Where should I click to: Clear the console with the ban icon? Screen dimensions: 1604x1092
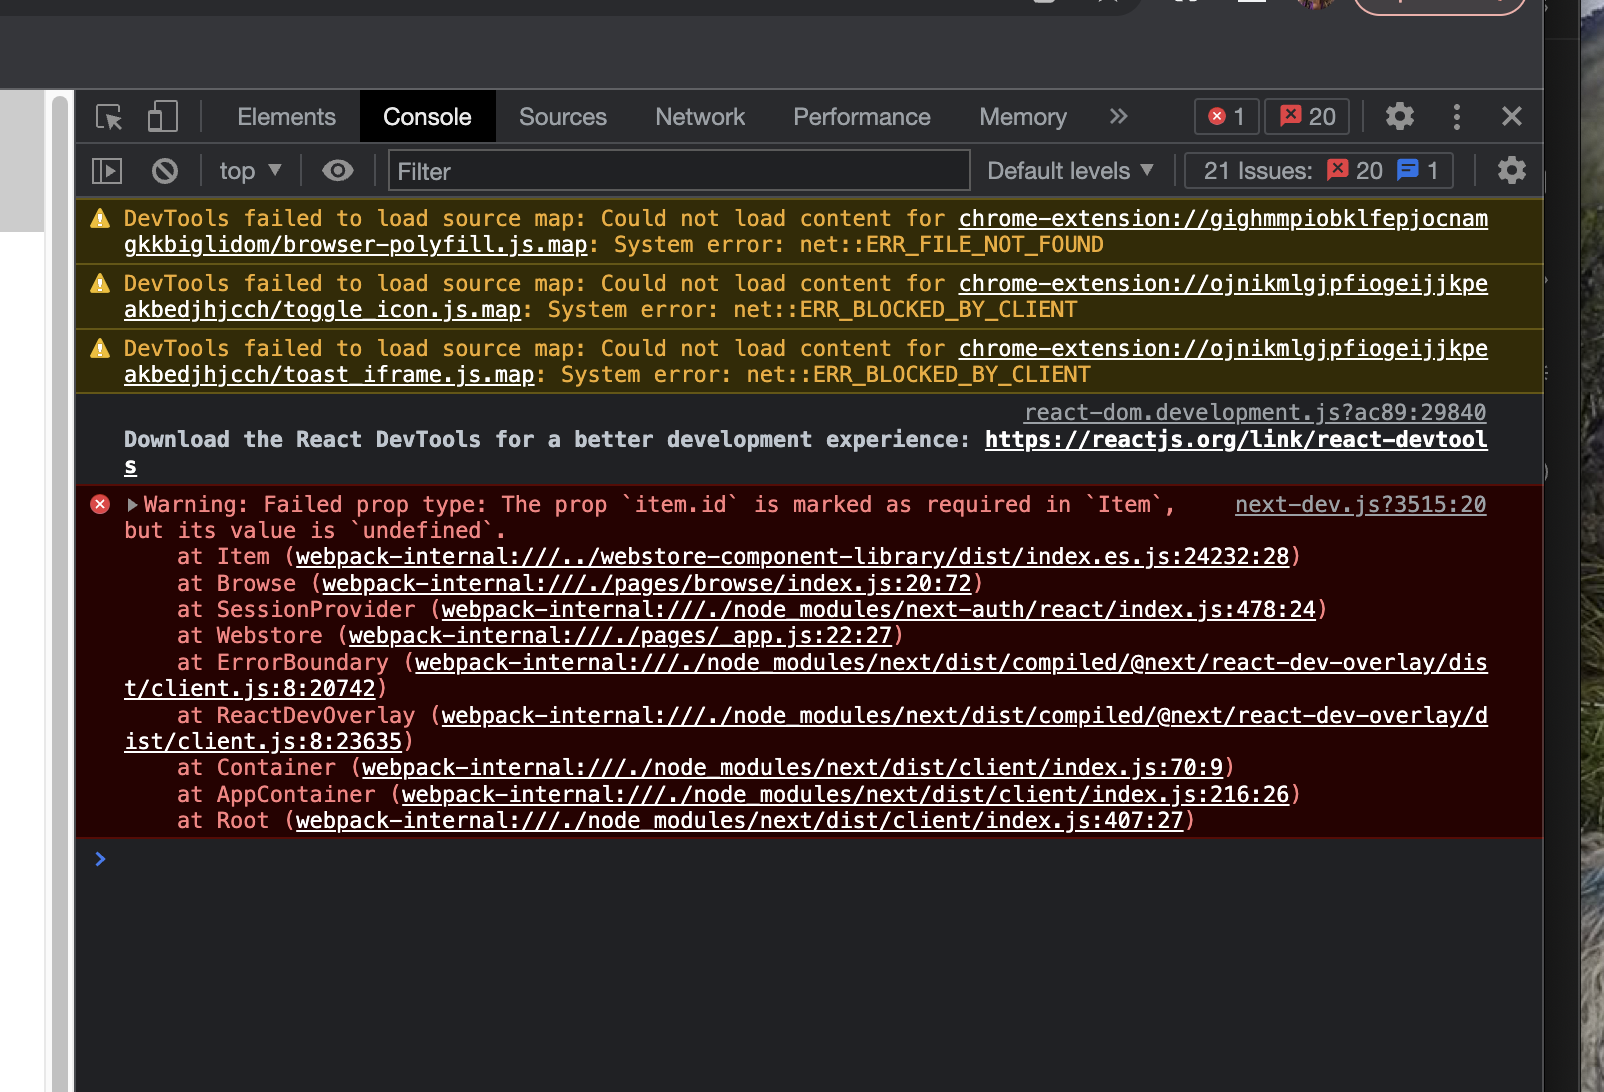[x=165, y=171]
